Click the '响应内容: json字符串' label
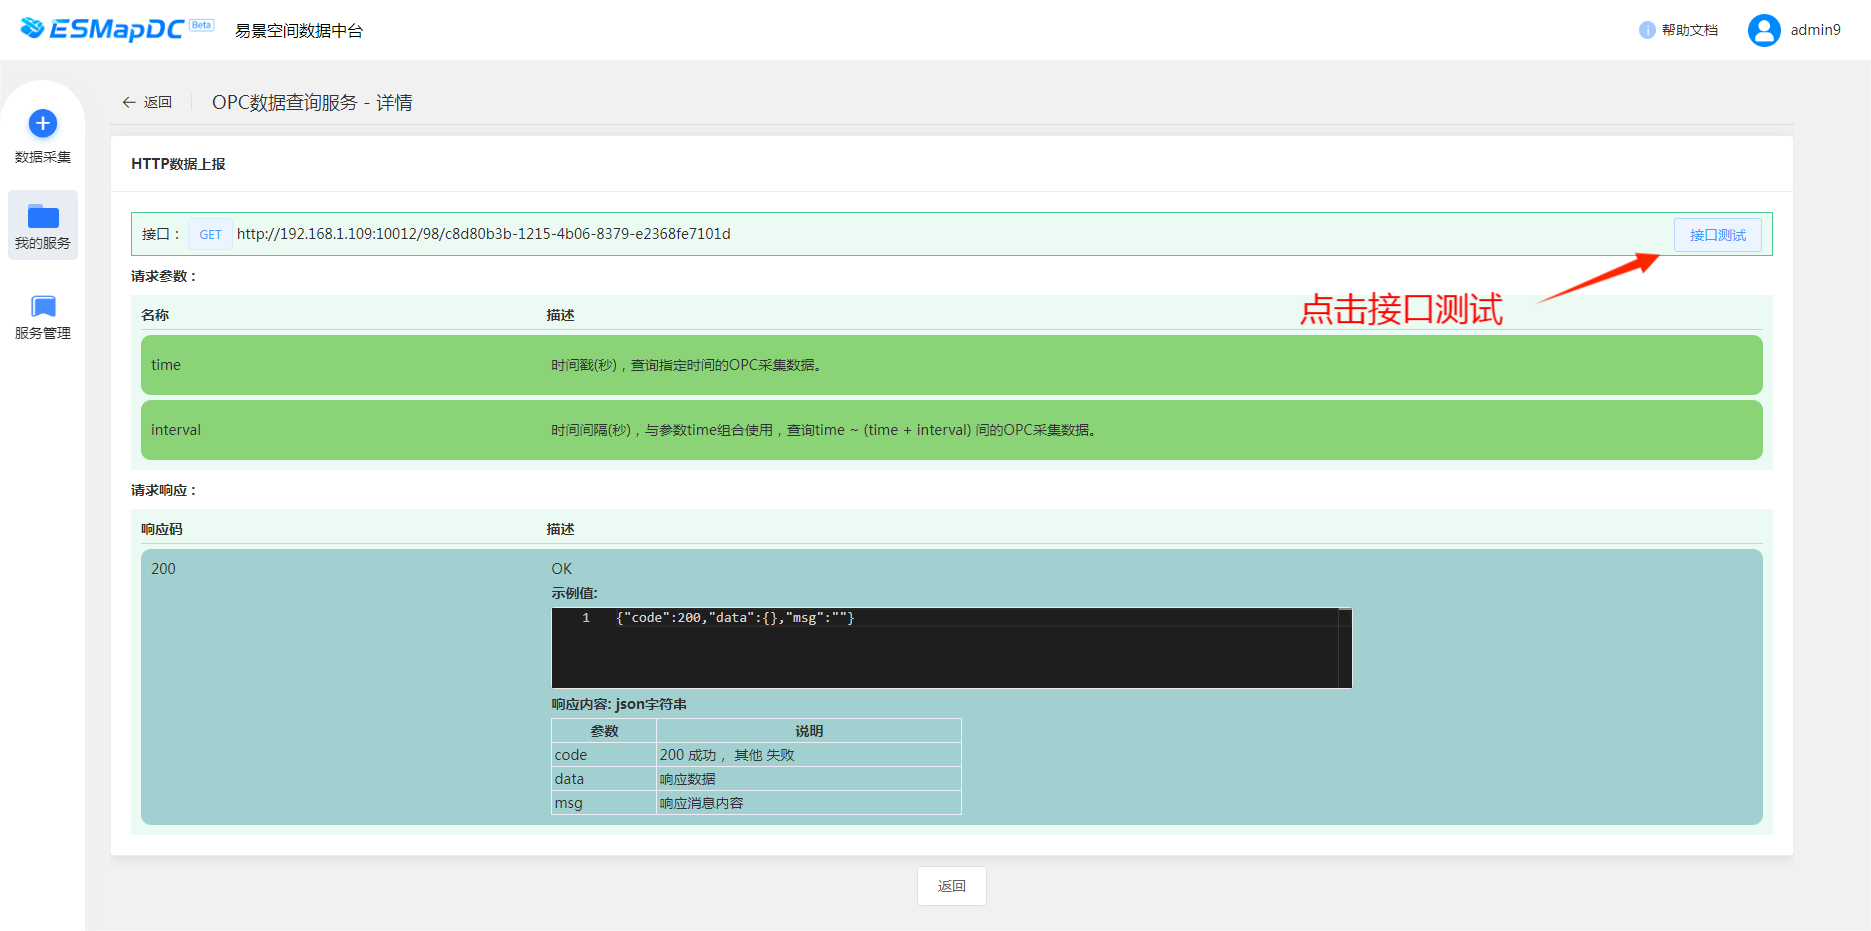Screen dimensions: 1871x931 (619, 704)
